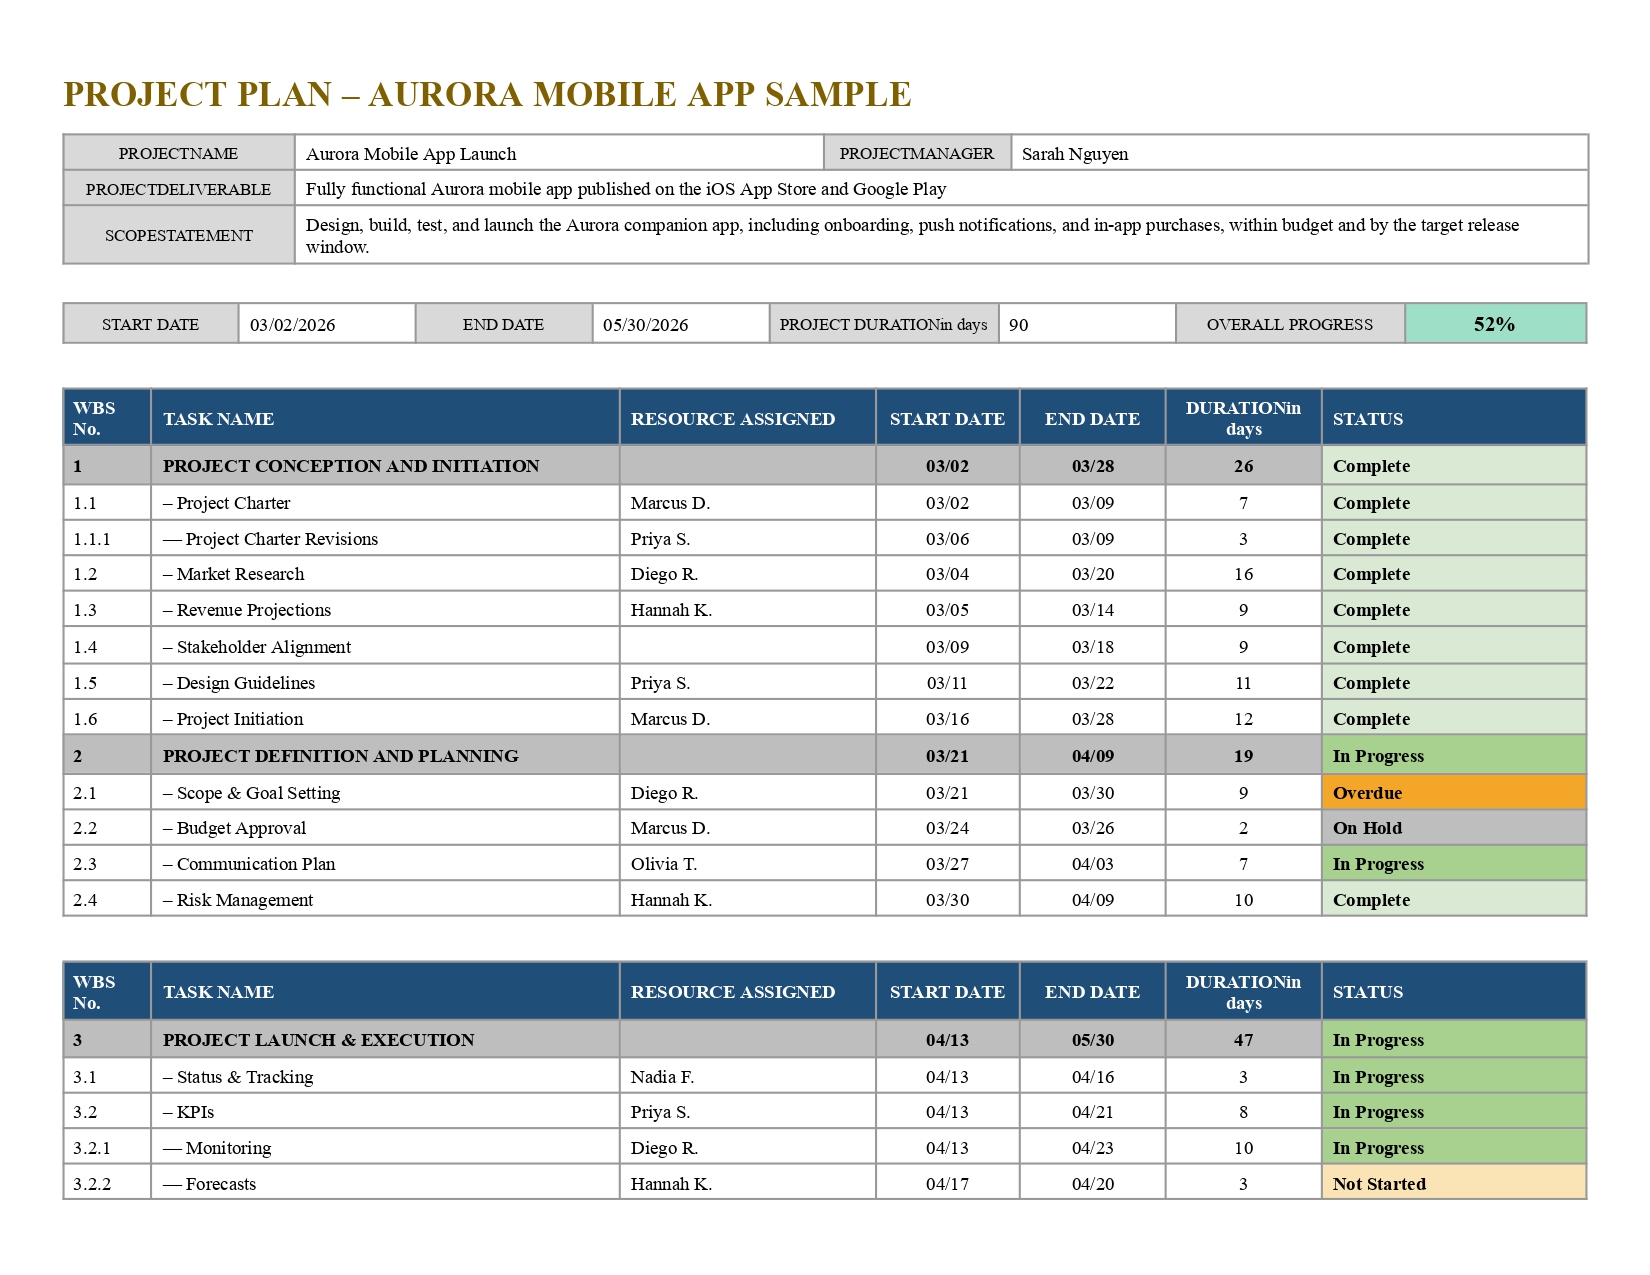The height and width of the screenshot is (1275, 1650).
Task: Click the deliverable text about iOS App Store
Action: click(x=626, y=189)
